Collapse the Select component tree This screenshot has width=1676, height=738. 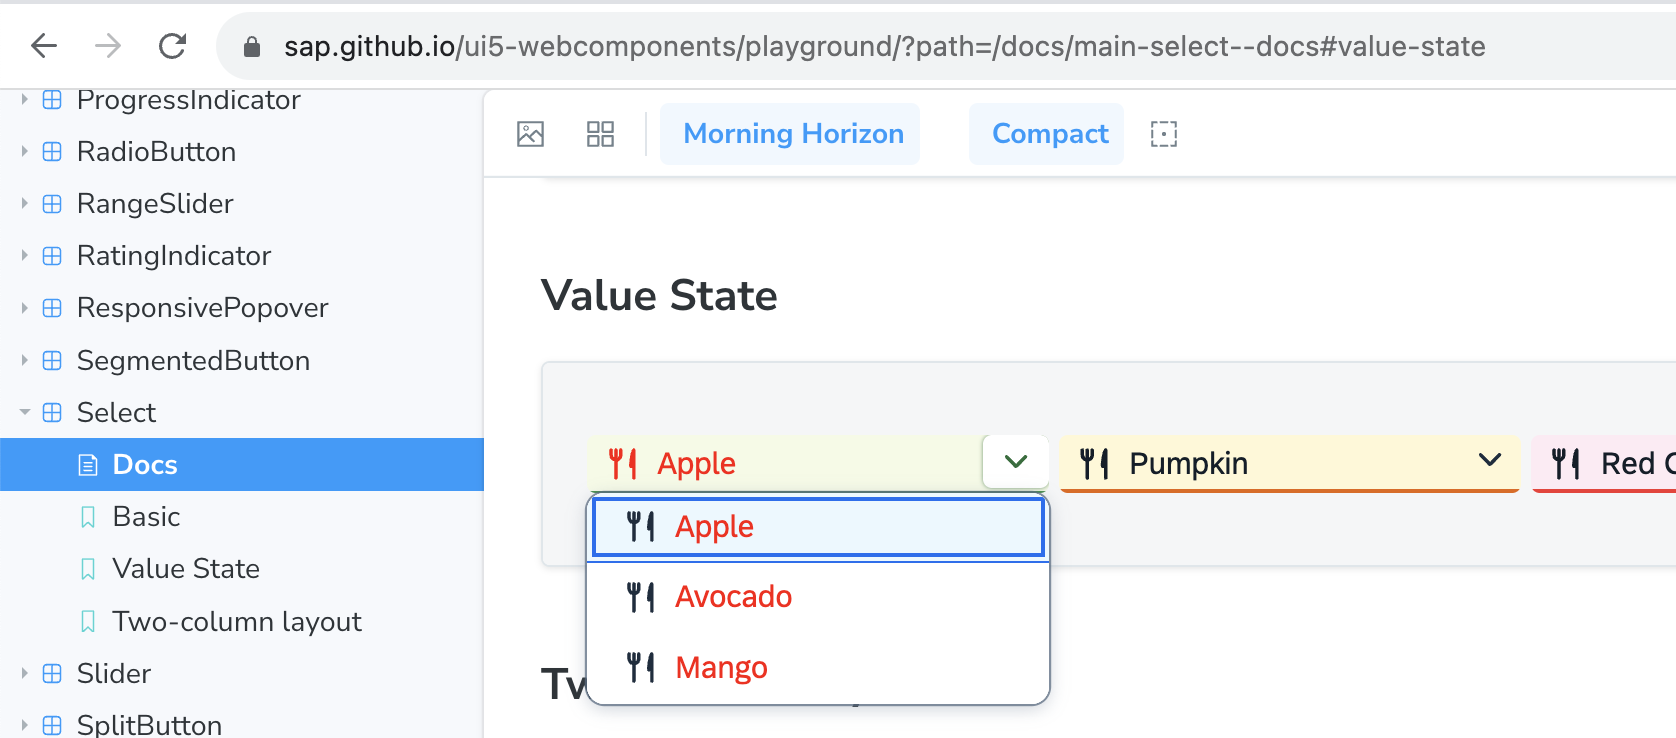point(23,412)
